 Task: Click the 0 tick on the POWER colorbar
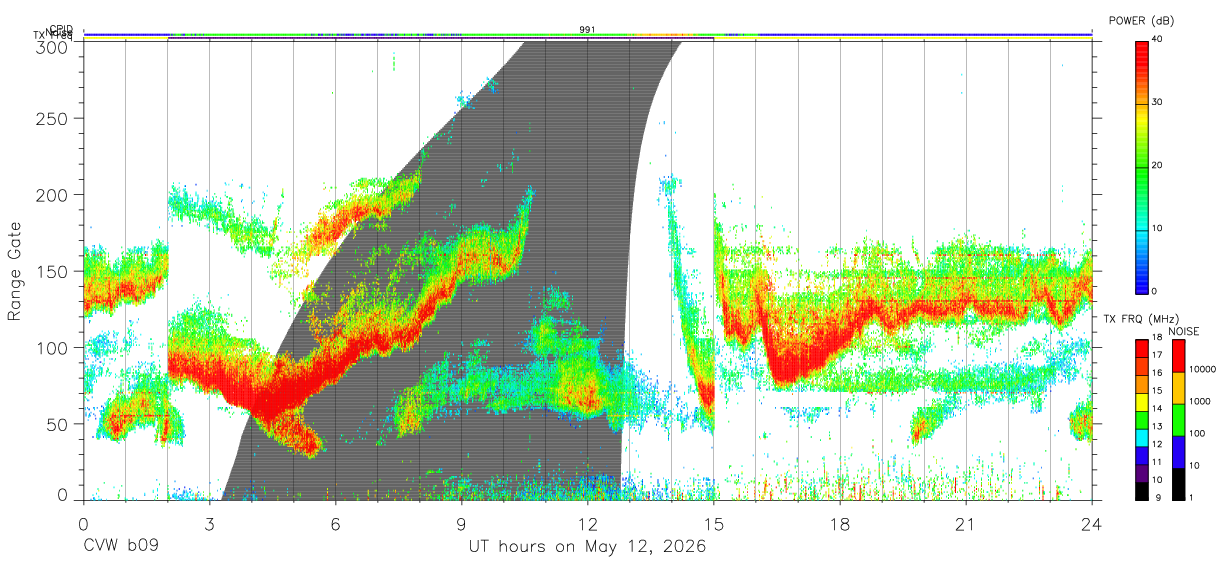[x=1156, y=291]
